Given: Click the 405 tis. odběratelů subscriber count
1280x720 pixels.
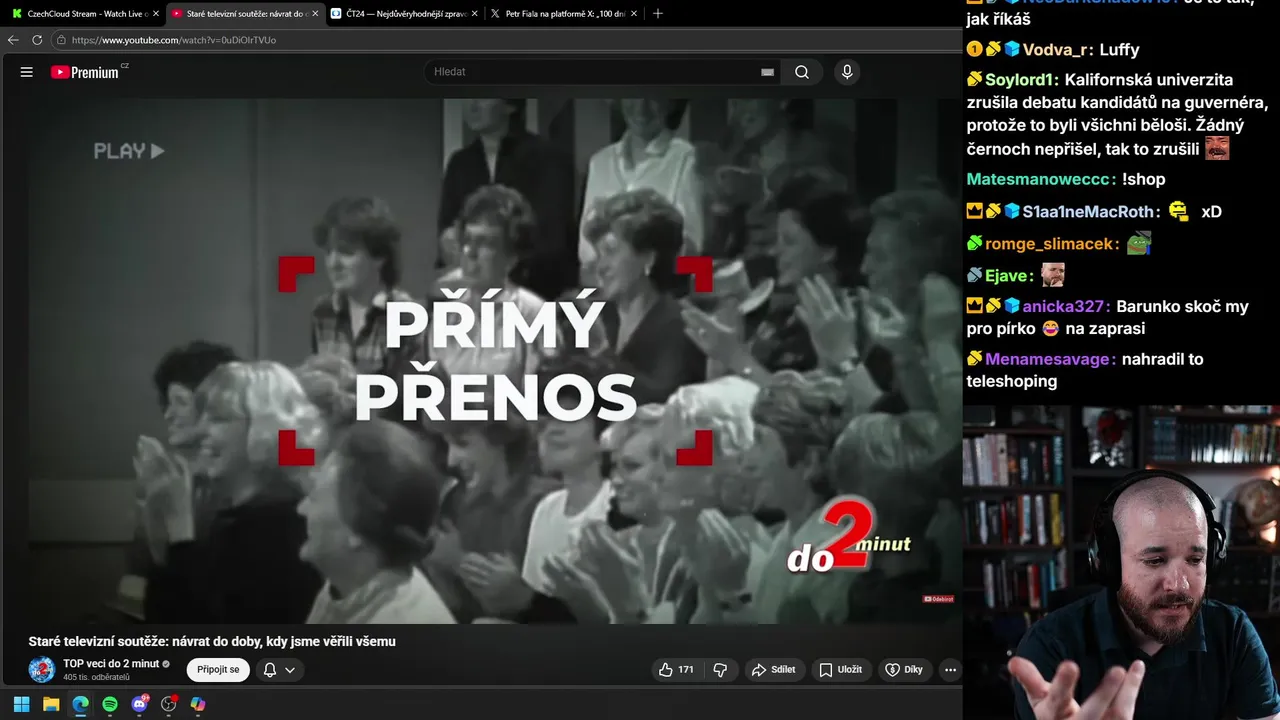Looking at the screenshot, I should click(96, 678).
